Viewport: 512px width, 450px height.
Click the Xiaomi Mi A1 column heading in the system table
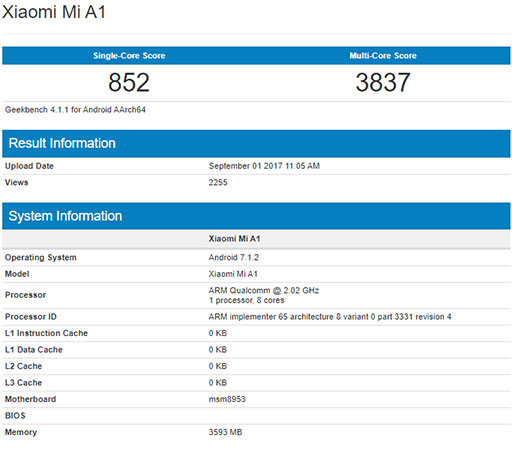pos(234,239)
